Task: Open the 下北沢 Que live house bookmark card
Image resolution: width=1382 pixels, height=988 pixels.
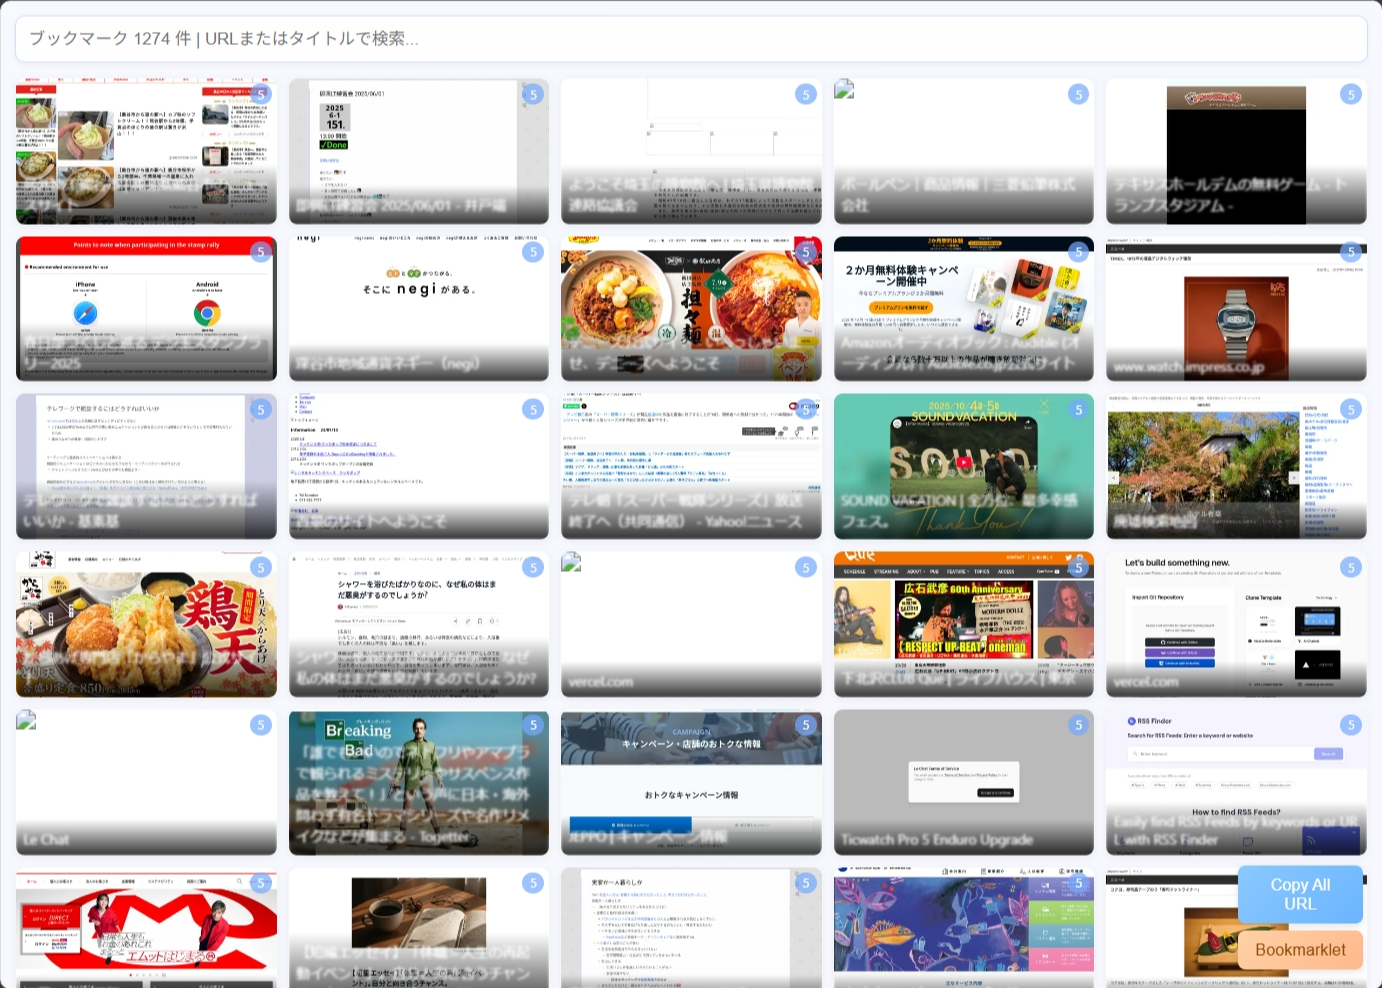Action: click(964, 624)
